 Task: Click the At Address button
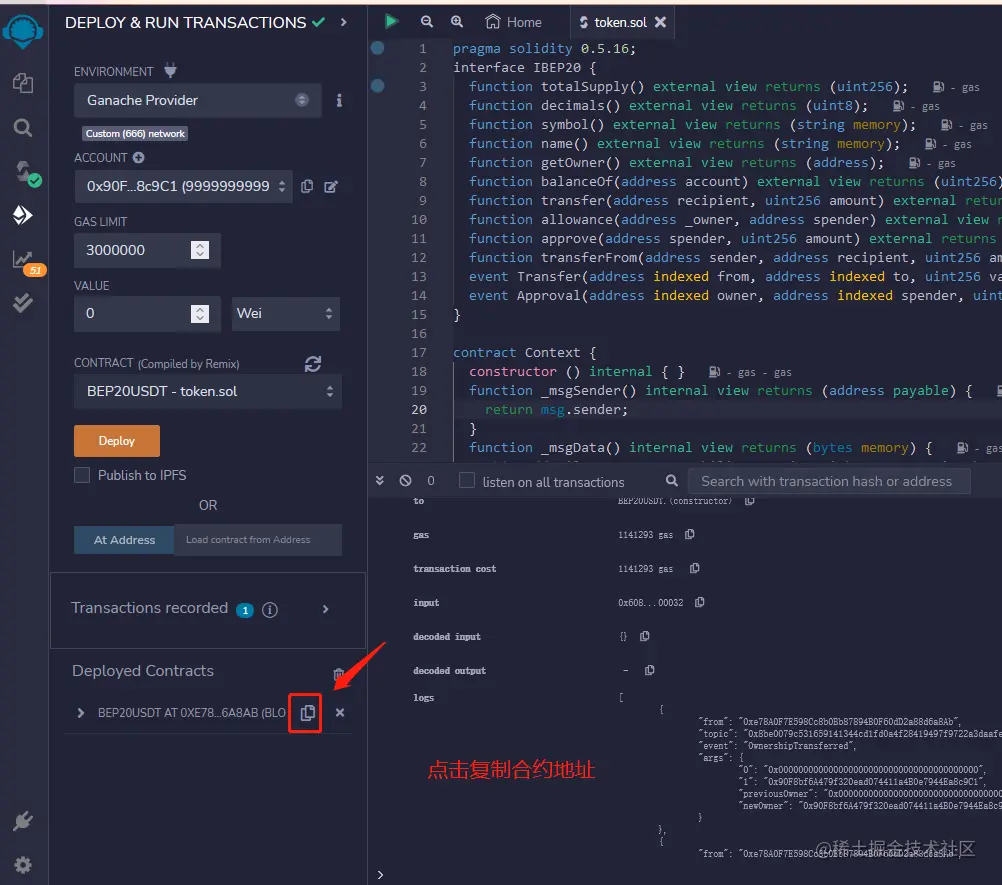coord(124,540)
